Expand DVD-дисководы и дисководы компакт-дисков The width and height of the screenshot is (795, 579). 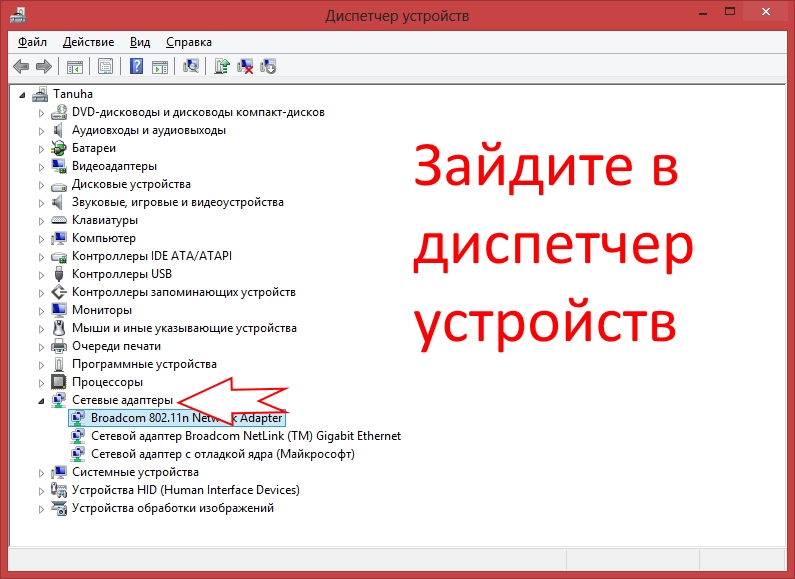pos(41,113)
